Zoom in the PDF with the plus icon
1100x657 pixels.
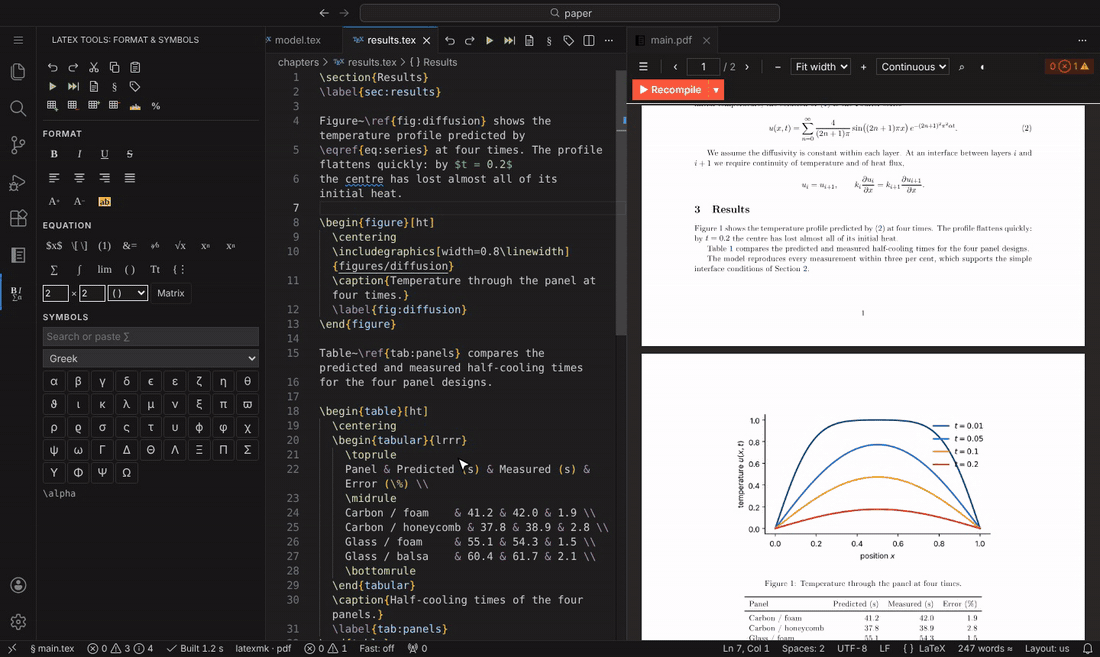864,67
